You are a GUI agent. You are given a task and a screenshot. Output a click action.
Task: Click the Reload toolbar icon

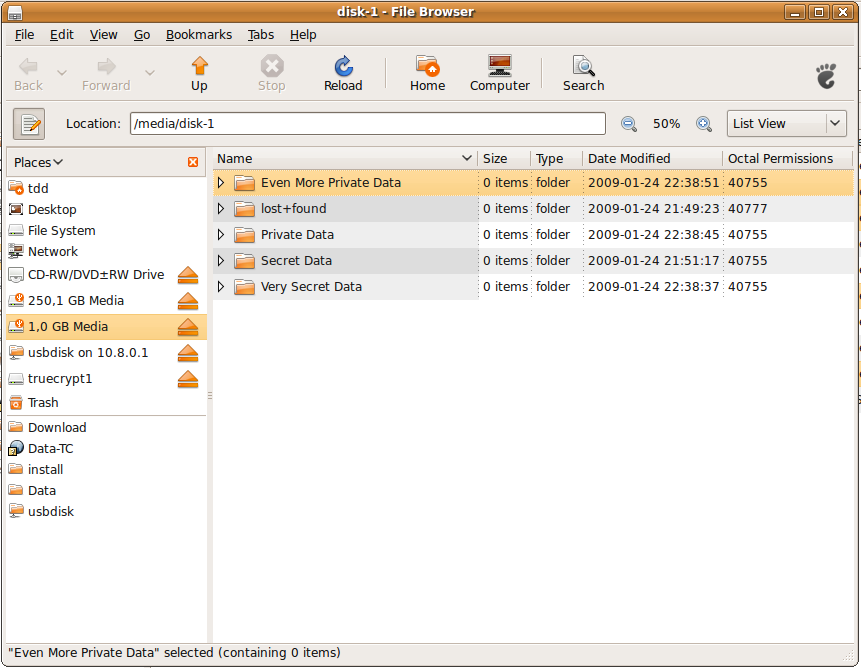coord(343,74)
